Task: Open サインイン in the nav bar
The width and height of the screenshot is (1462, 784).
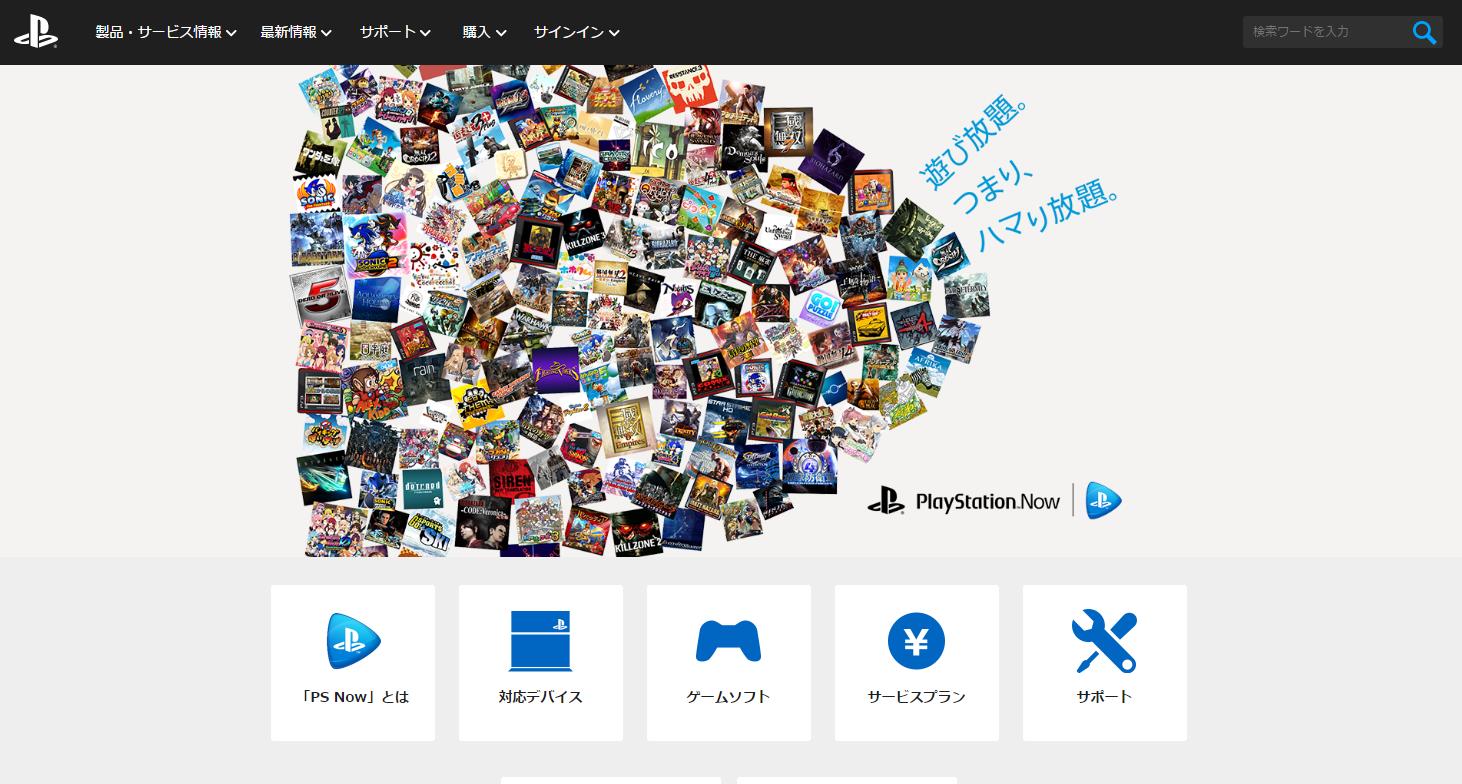Action: [569, 32]
